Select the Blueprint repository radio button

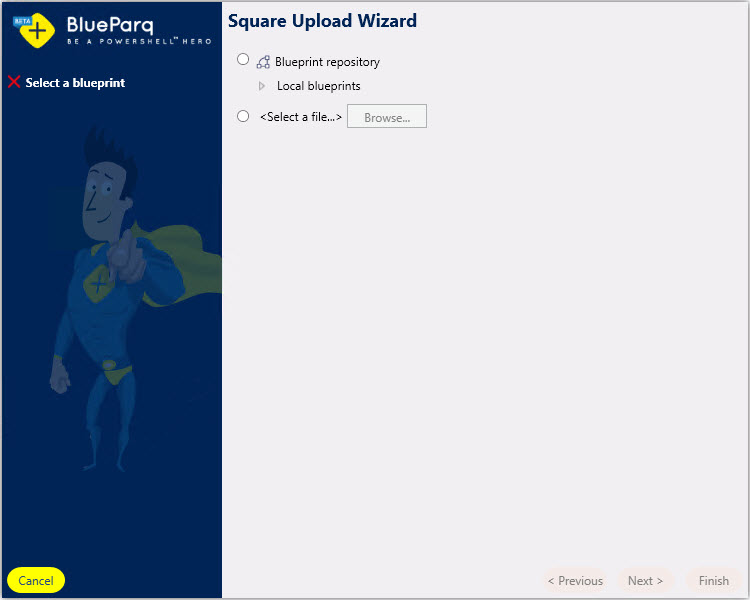(x=243, y=60)
